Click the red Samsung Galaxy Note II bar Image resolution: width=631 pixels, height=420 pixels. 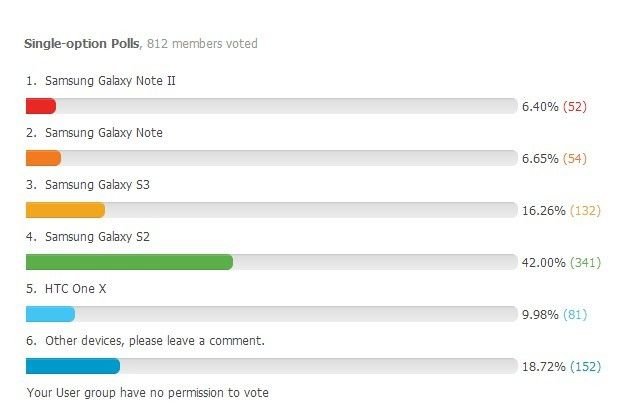tap(41, 106)
